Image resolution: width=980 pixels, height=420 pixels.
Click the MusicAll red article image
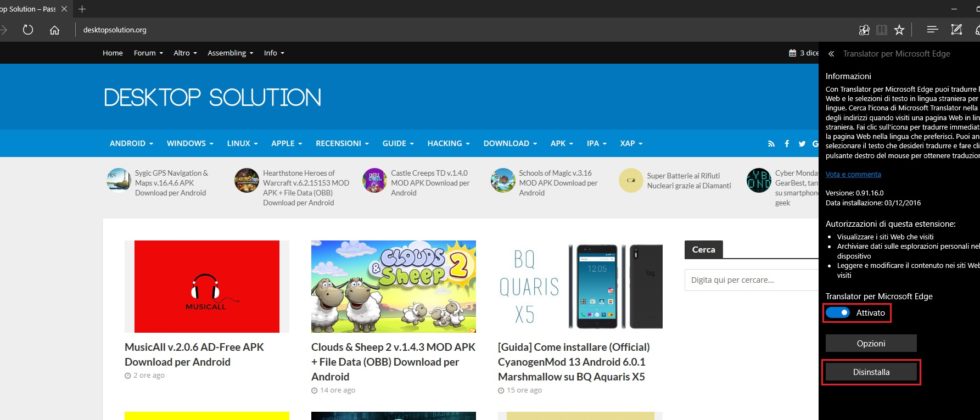[x=207, y=286]
